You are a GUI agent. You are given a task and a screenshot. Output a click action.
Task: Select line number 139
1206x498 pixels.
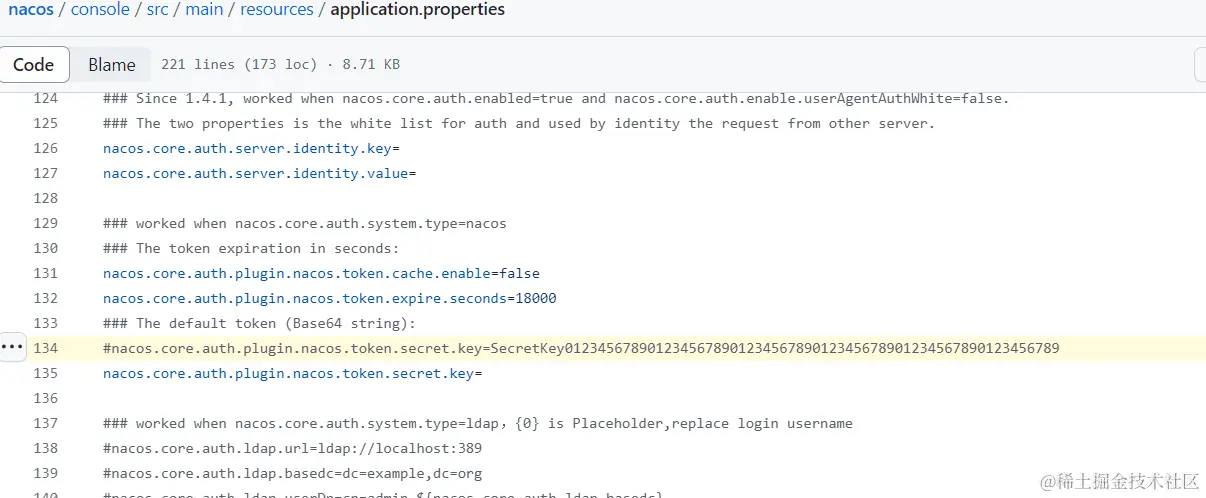(x=46, y=474)
